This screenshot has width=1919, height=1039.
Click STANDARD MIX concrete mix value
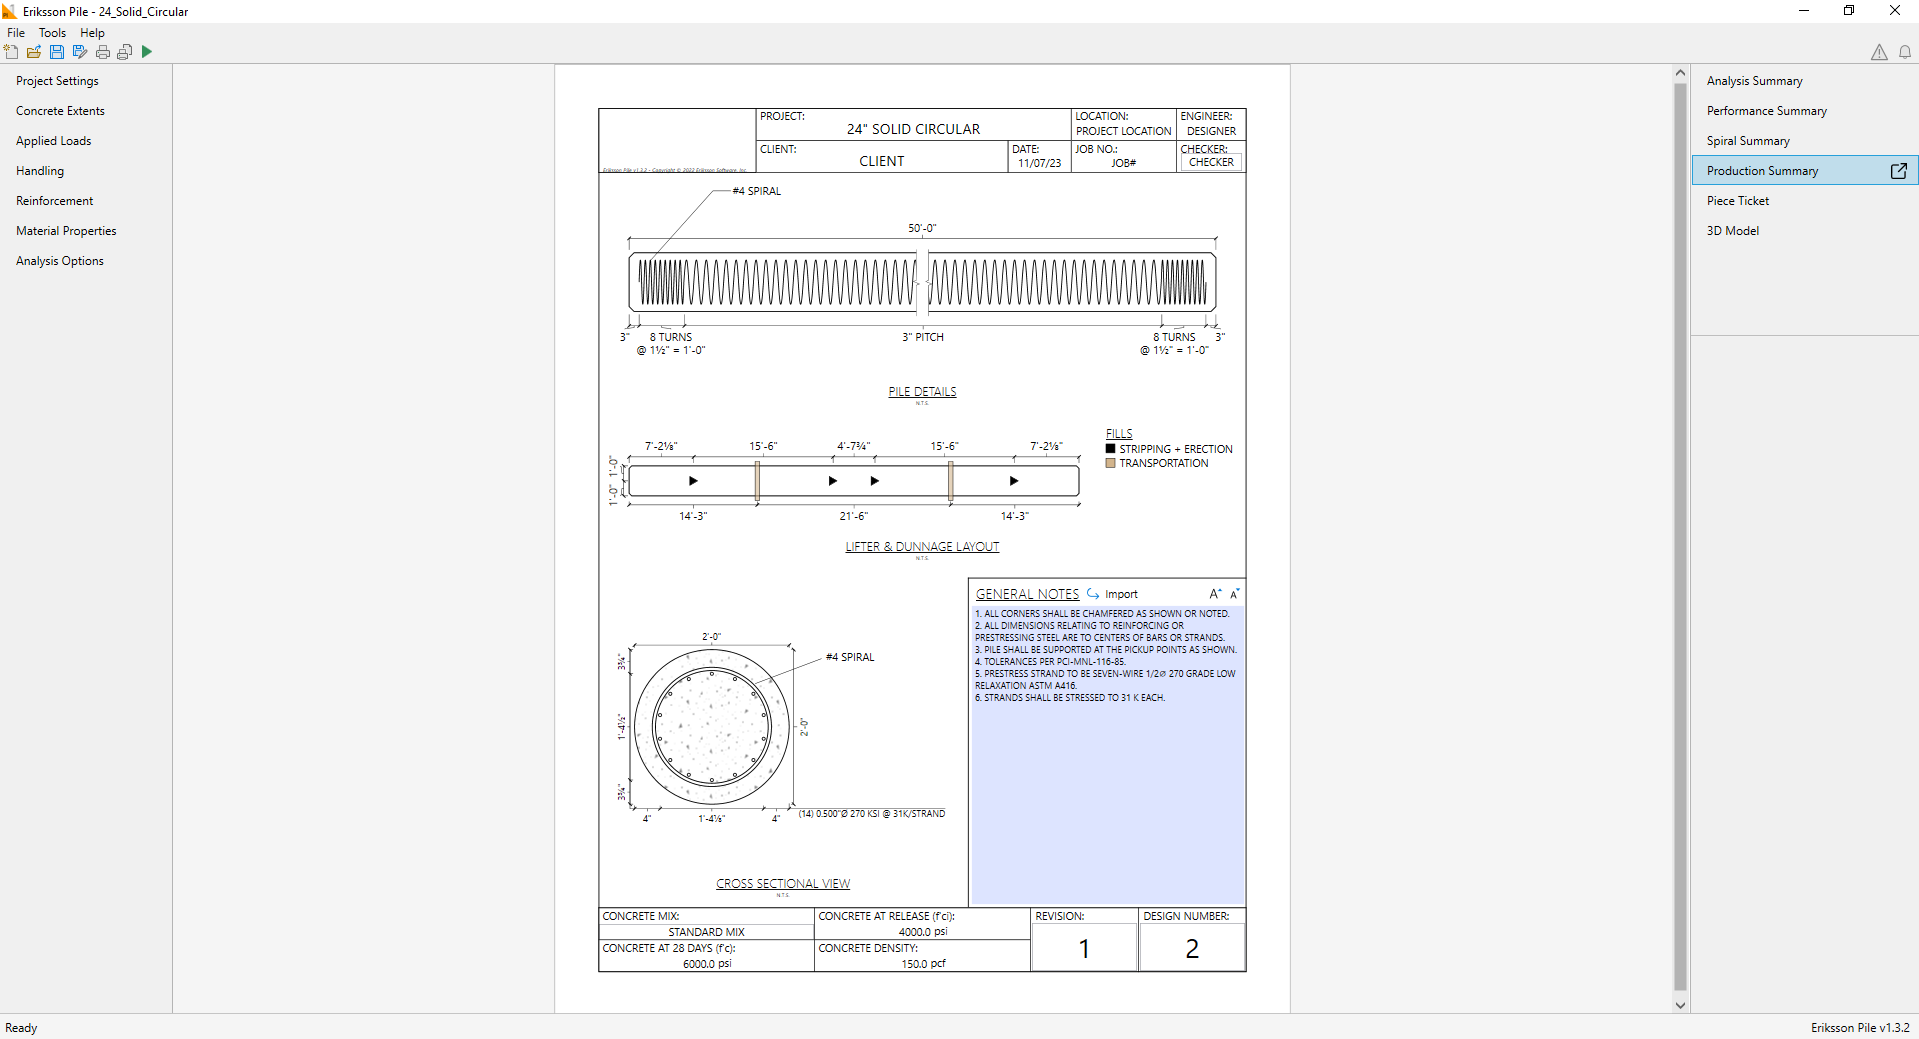706,932
